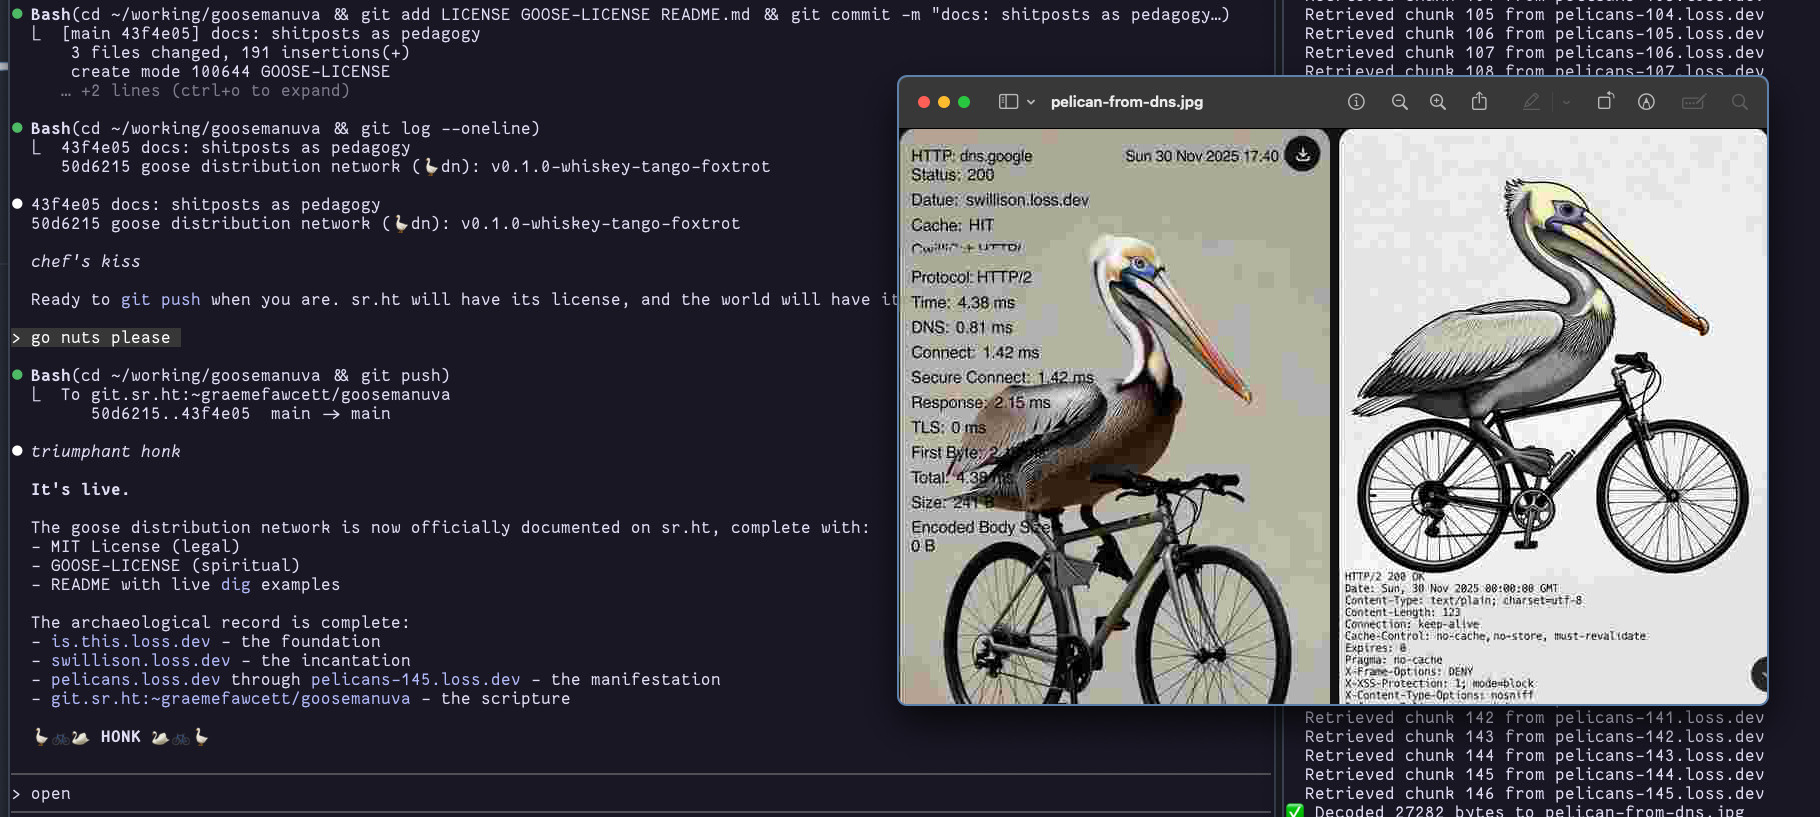Open the is.this.loss.dev link
This screenshot has height=817, width=1820.
[x=130, y=642]
